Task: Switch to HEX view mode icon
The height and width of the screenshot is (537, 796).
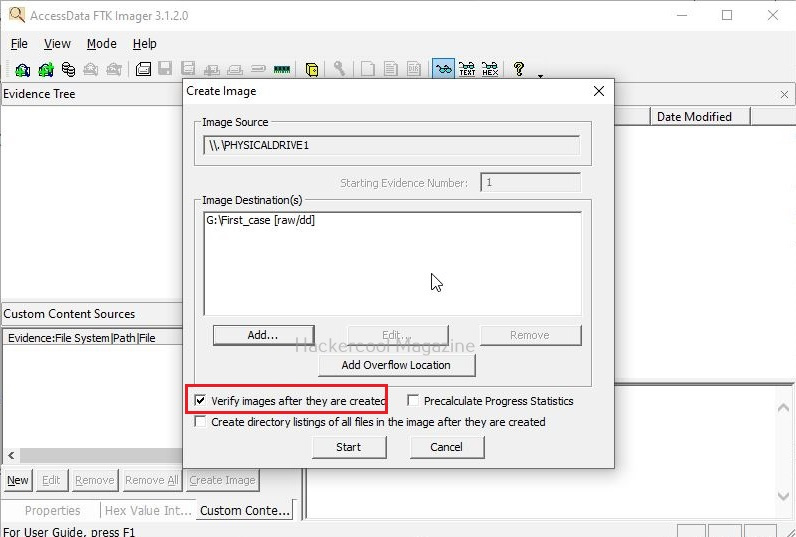Action: (490, 69)
